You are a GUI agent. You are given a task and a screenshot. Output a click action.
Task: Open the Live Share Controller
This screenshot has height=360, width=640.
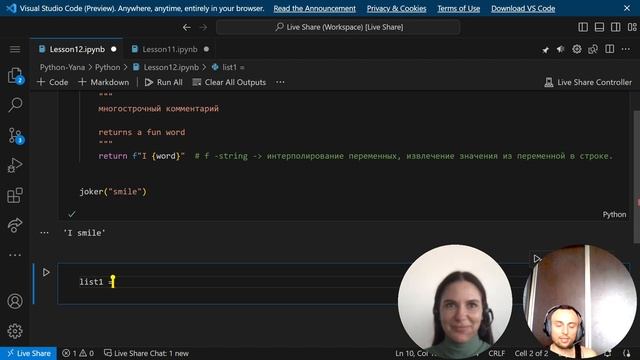click(588, 82)
